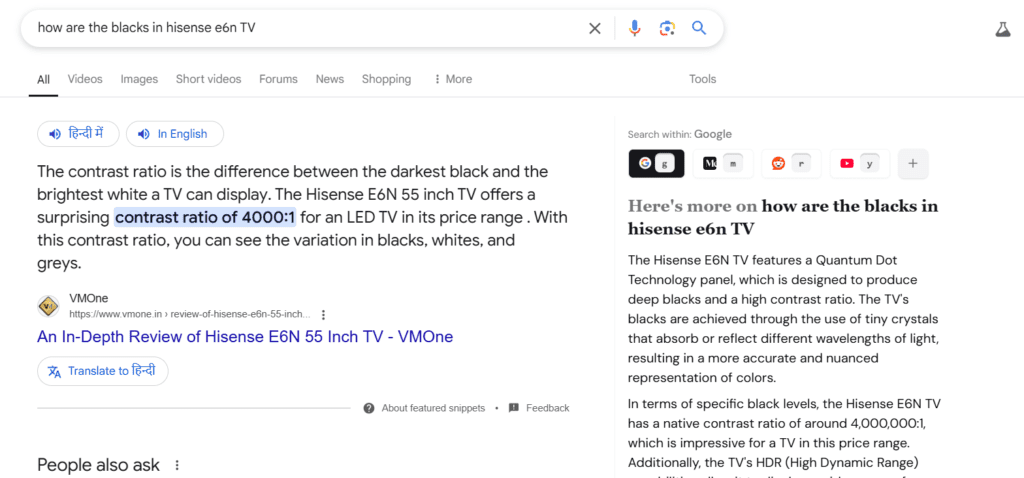
Task: Open Google Lens image search icon
Action: point(666,28)
